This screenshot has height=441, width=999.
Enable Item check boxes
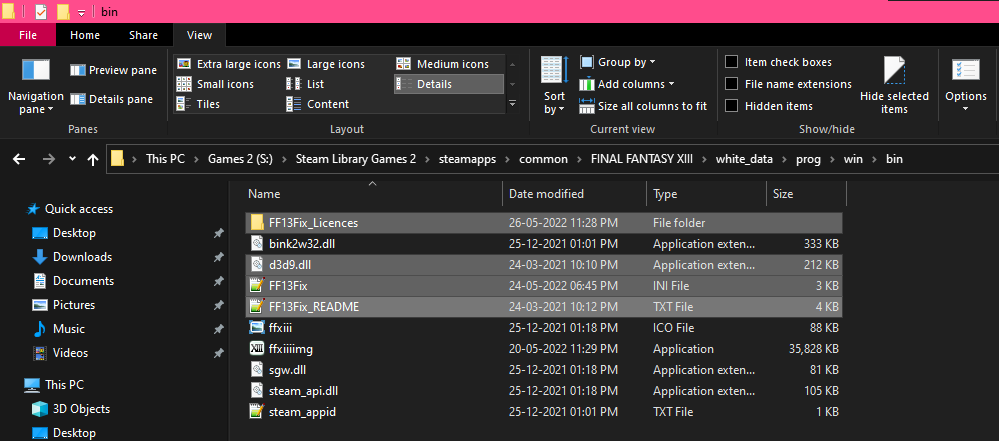pos(732,62)
